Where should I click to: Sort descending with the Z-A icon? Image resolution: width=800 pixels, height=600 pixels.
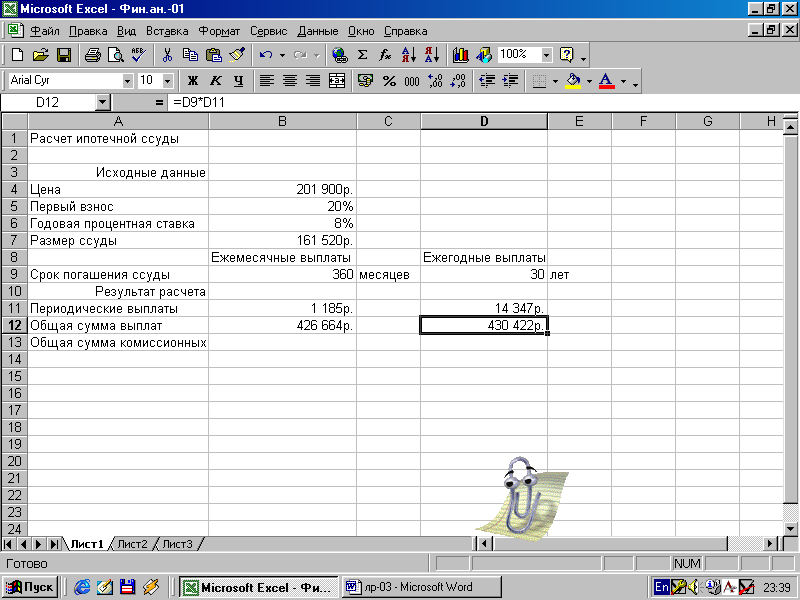(432, 55)
